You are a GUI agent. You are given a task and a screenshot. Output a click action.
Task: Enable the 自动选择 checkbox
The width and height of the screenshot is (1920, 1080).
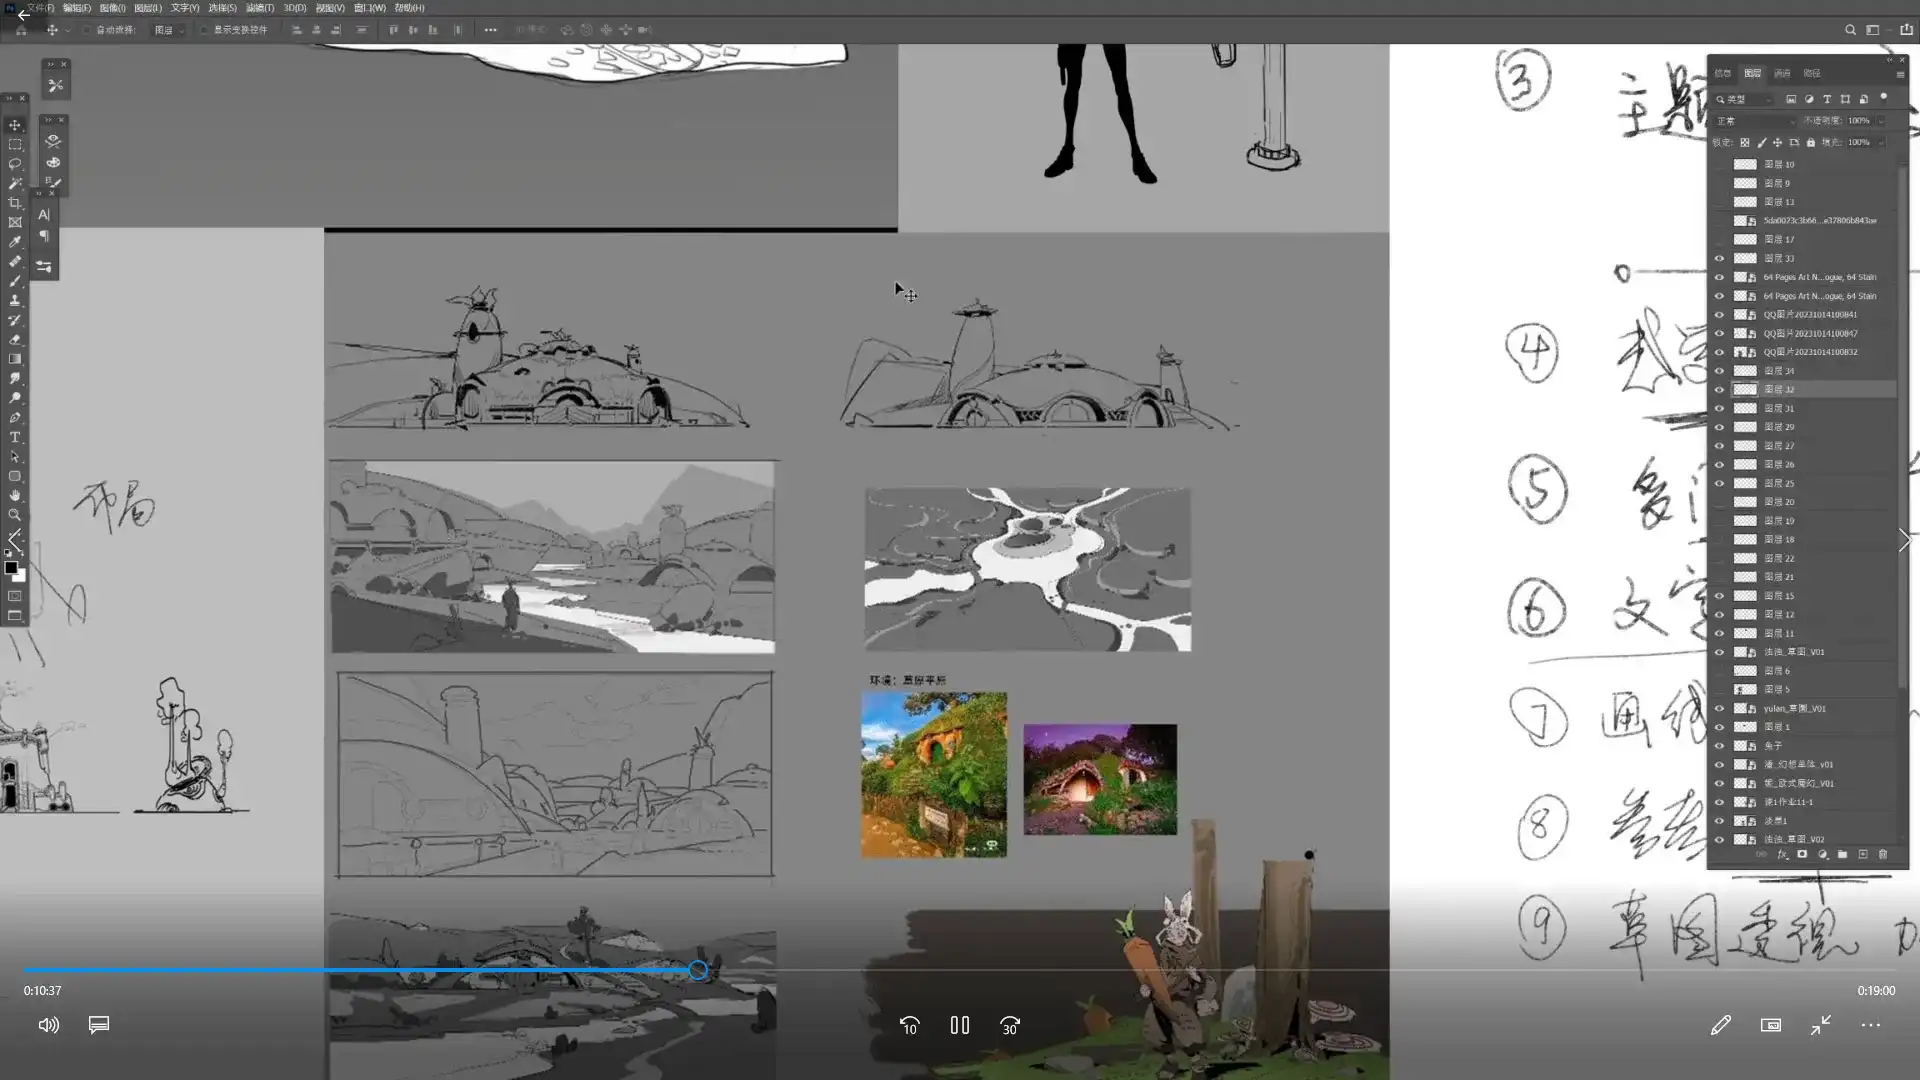pyautogui.click(x=87, y=30)
